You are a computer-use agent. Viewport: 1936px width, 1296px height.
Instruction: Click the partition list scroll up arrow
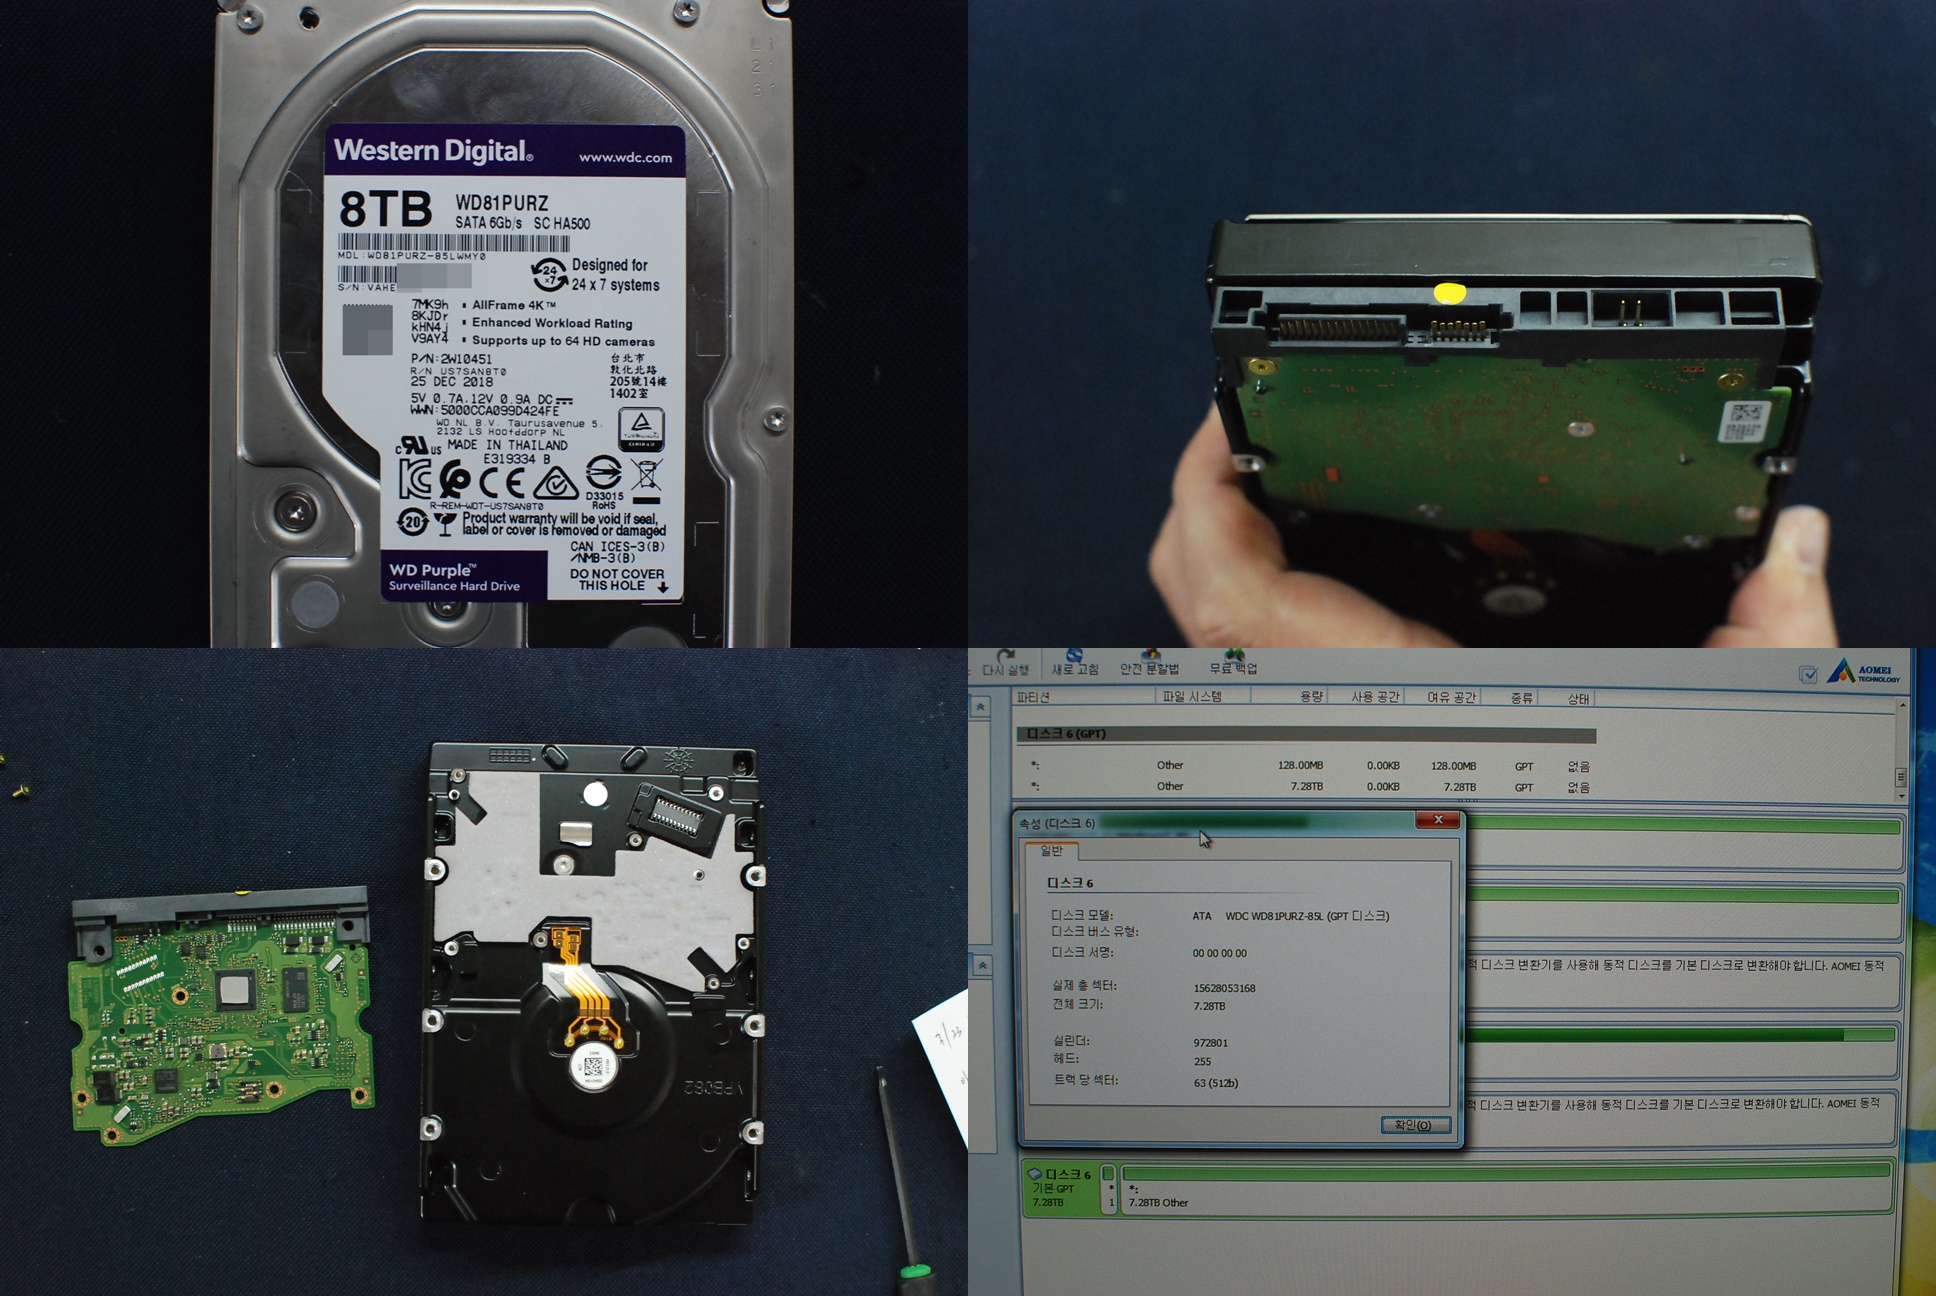click(x=1901, y=706)
